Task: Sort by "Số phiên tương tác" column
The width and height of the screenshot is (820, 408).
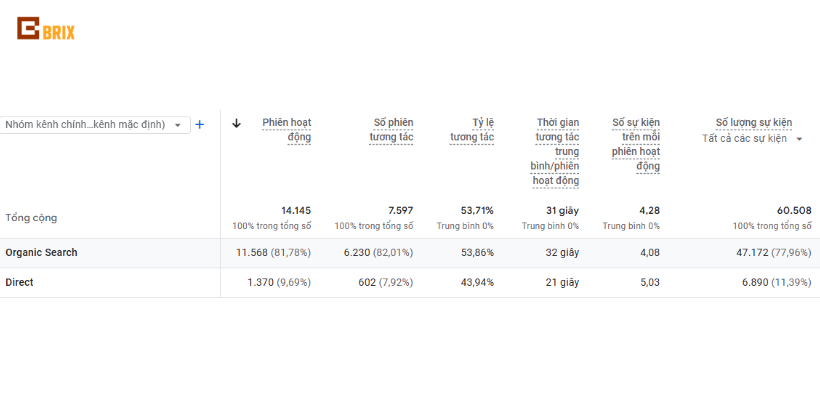Action: (393, 129)
